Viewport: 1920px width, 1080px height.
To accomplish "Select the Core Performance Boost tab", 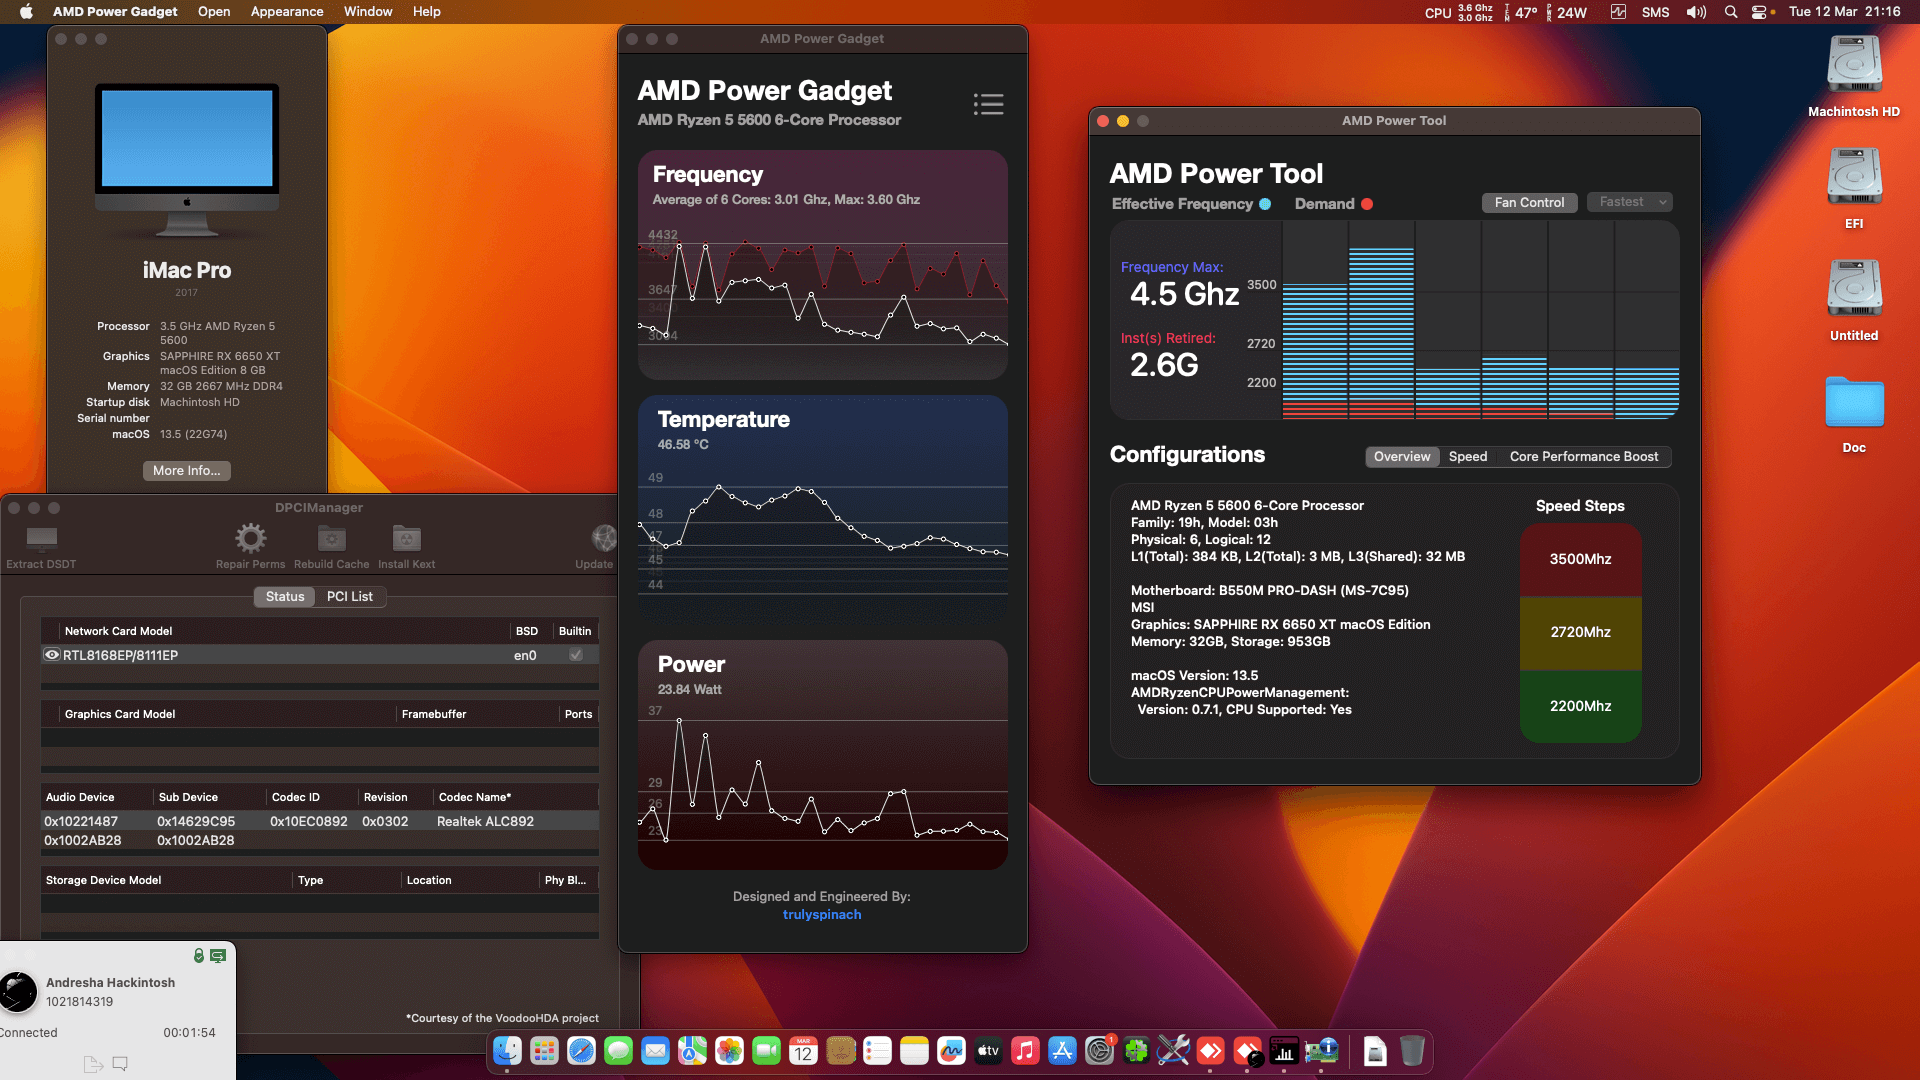I will coord(1584,456).
